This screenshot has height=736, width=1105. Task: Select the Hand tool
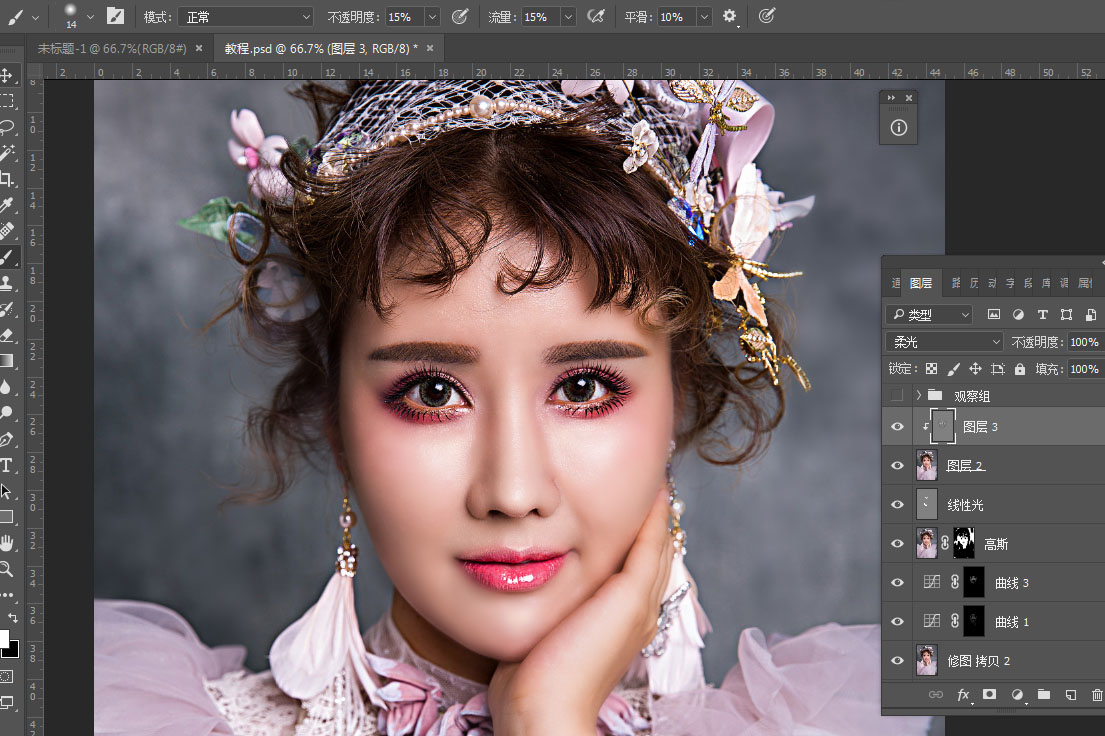coord(7,543)
